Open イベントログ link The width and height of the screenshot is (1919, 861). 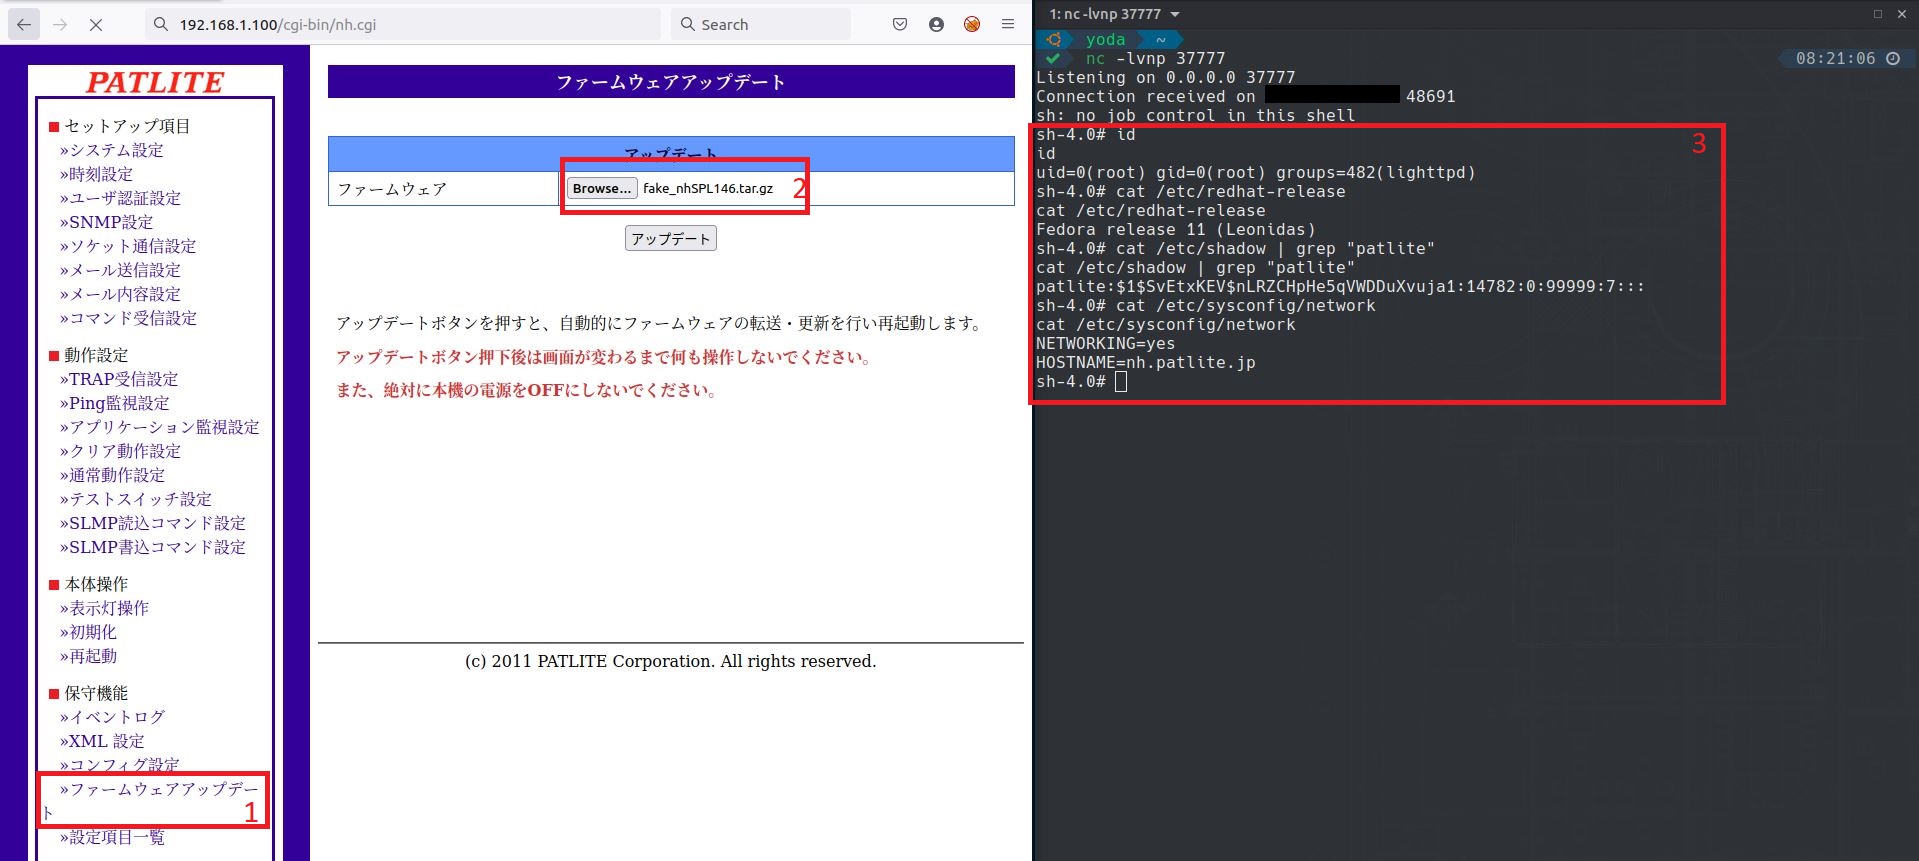pos(112,717)
